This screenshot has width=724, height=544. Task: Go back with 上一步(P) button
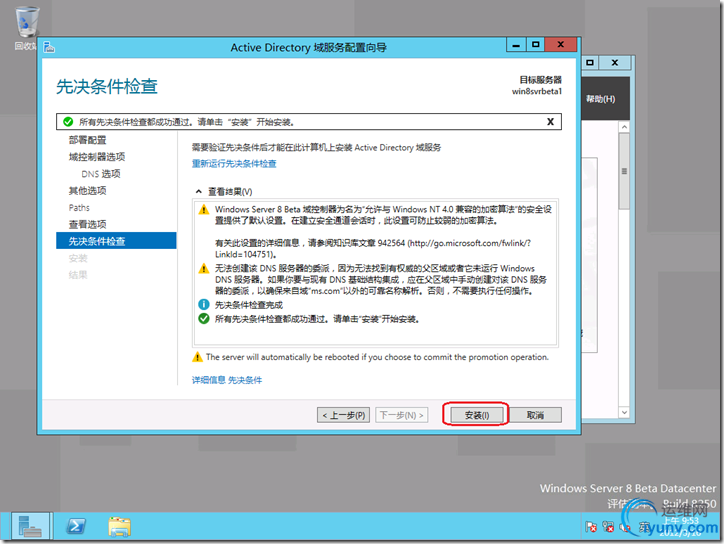pos(343,415)
